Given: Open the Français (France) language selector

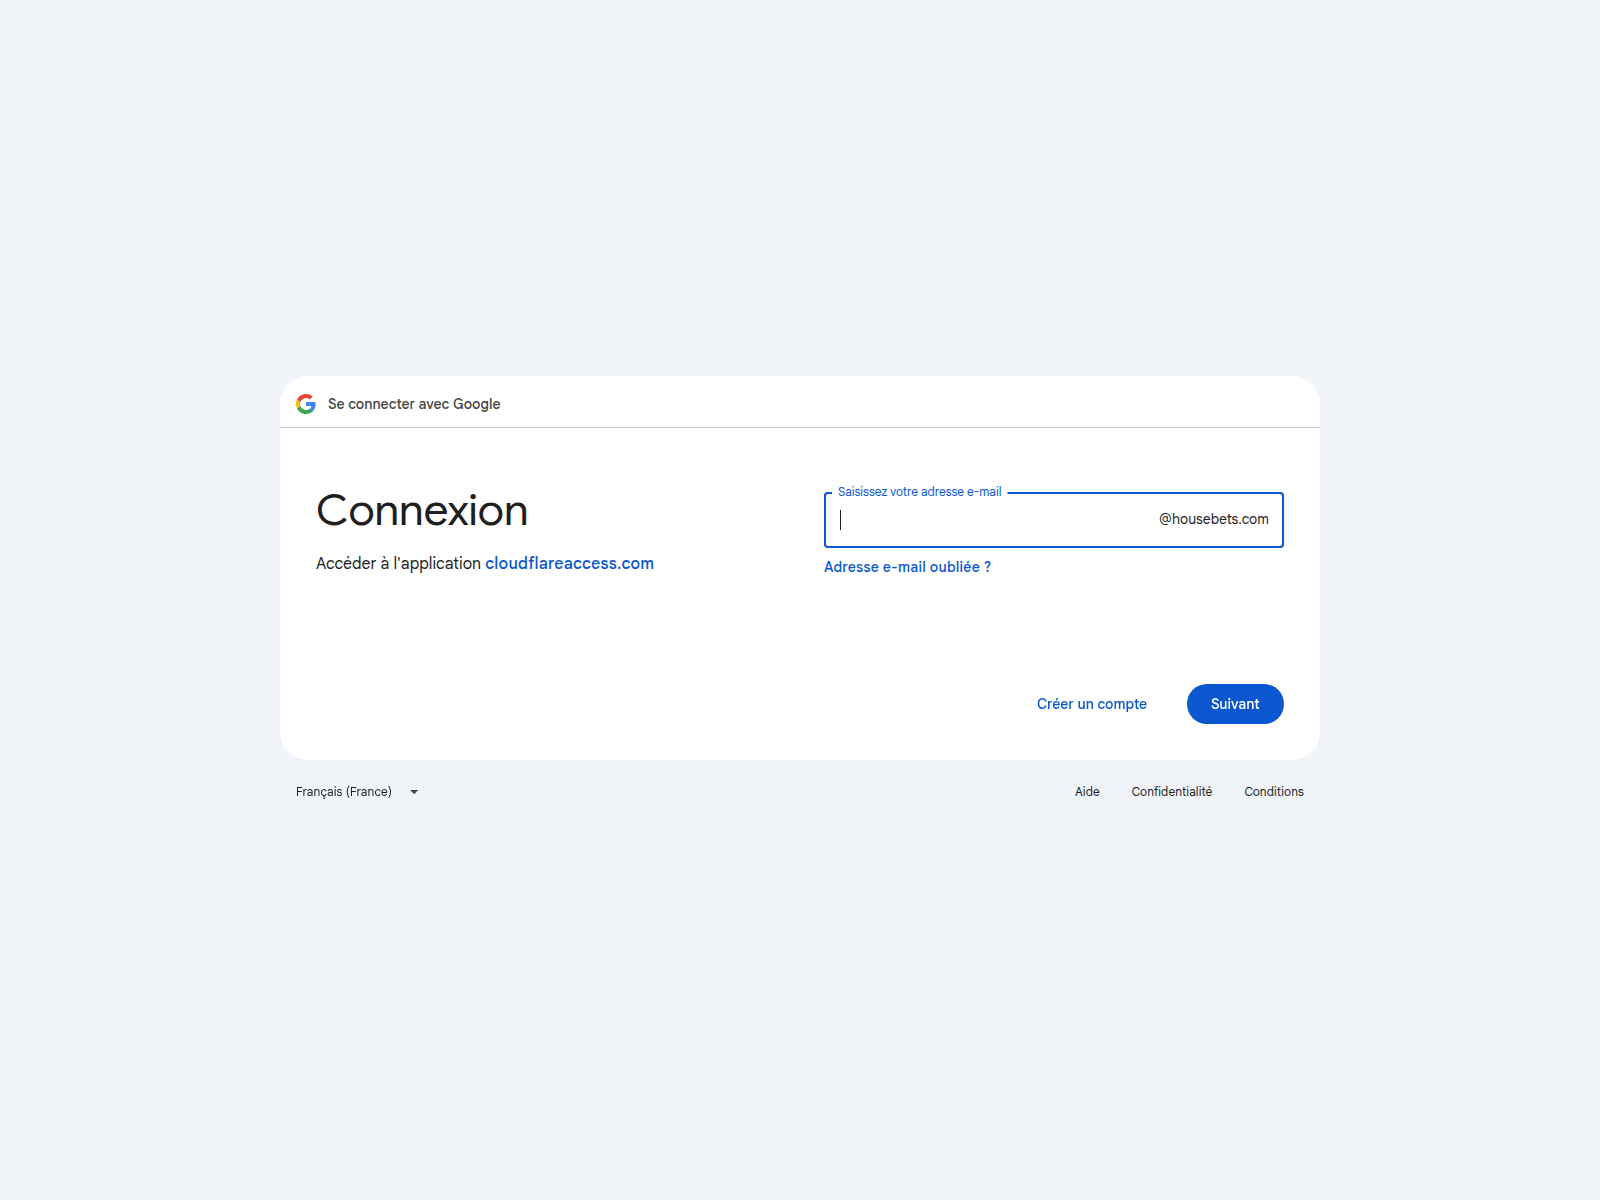Looking at the screenshot, I should pos(358,792).
